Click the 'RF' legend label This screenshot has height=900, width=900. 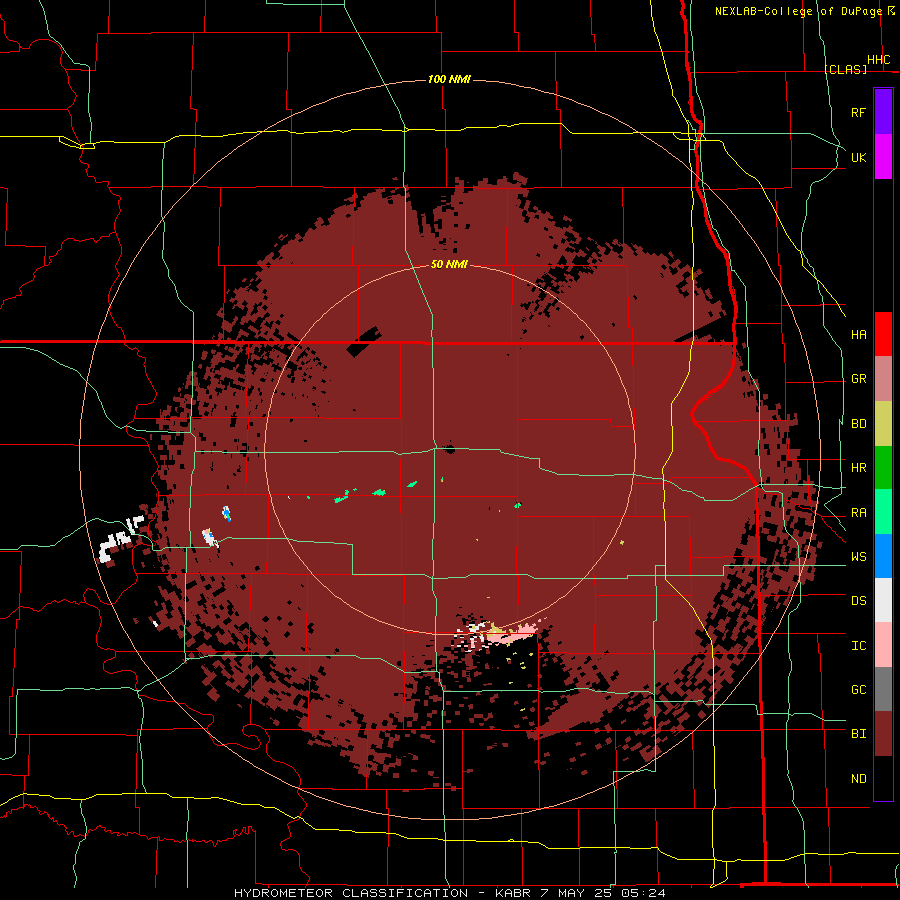coord(858,112)
